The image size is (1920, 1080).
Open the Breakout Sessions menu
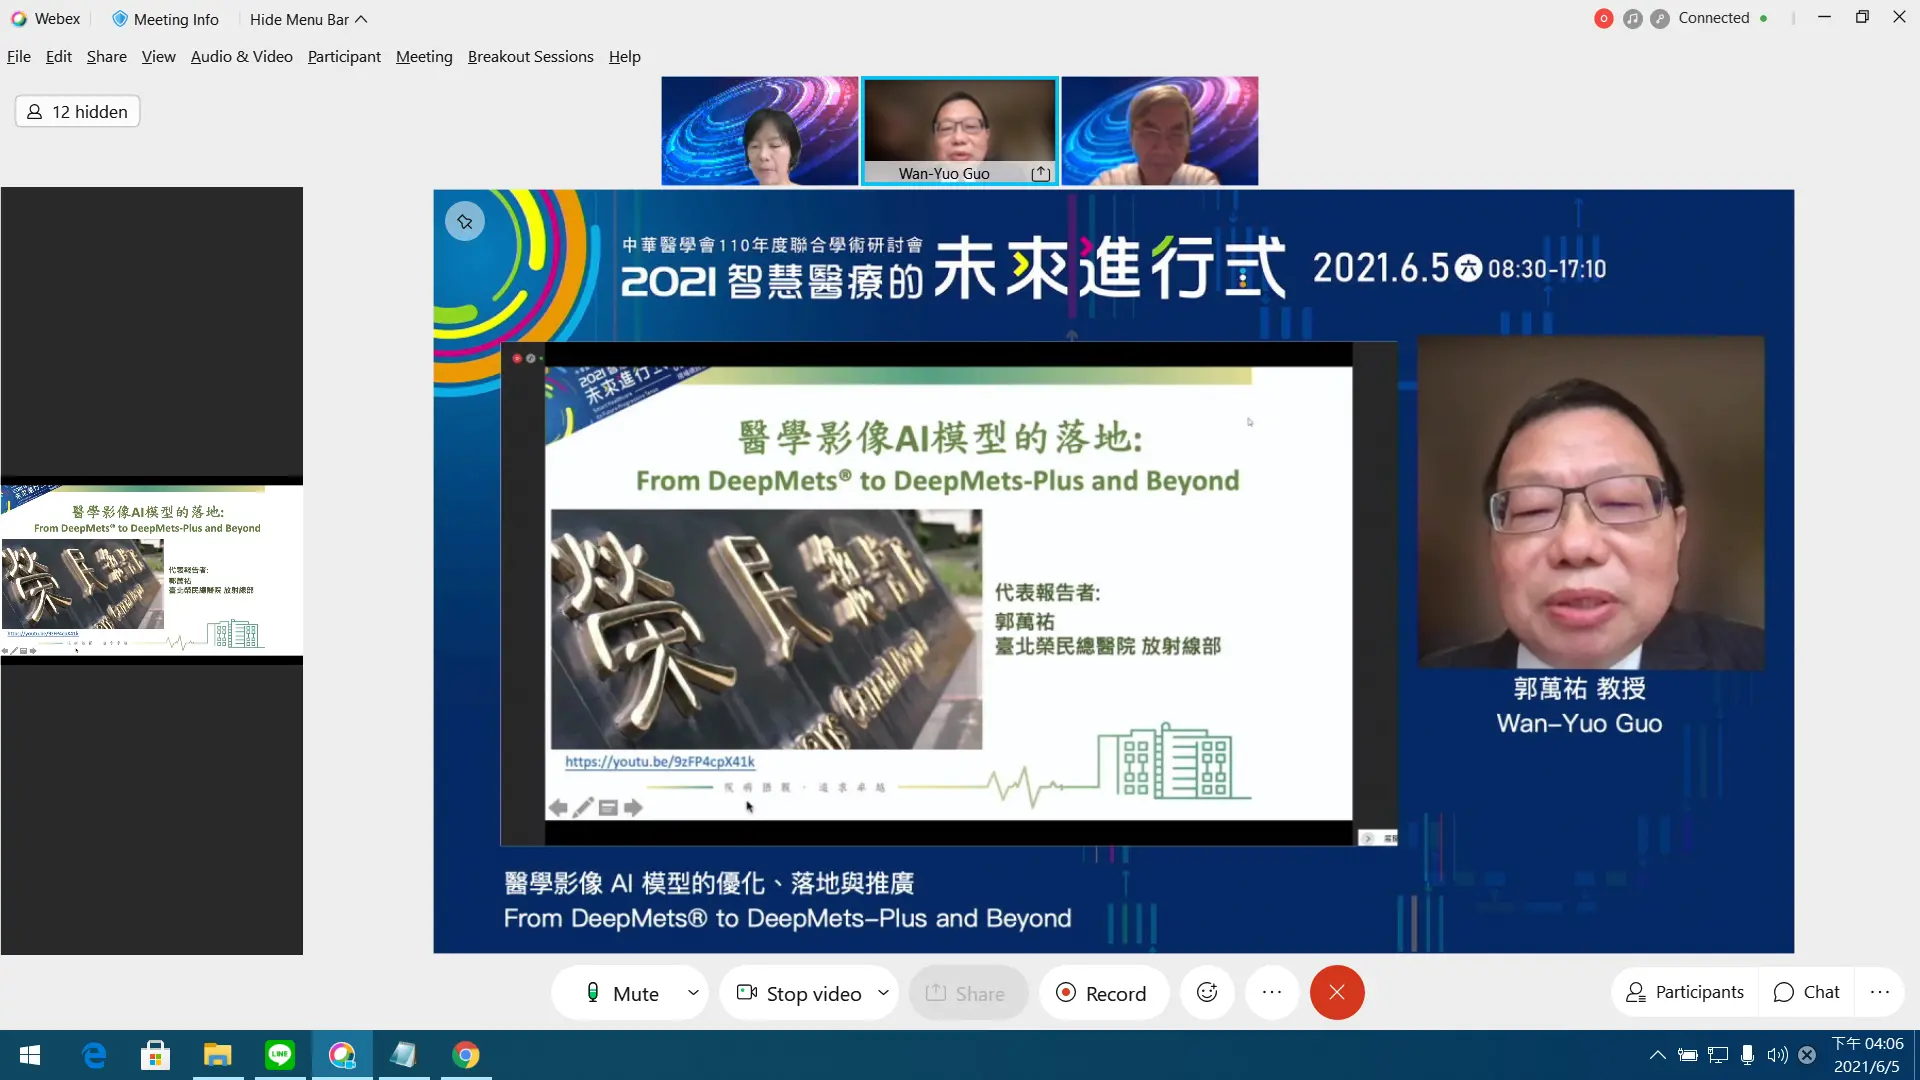click(530, 57)
